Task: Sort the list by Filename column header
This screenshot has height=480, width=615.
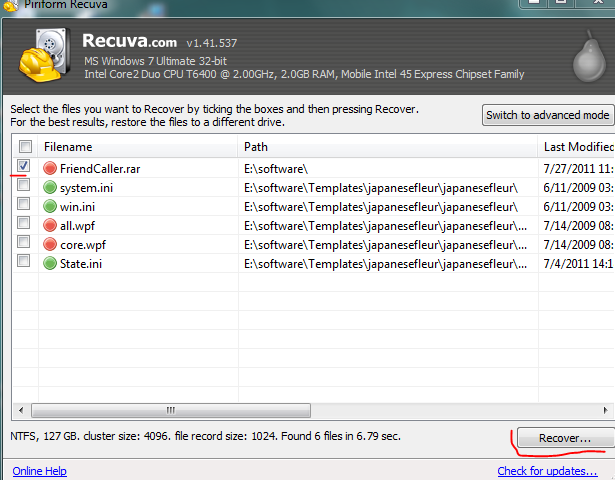Action: 138,147
